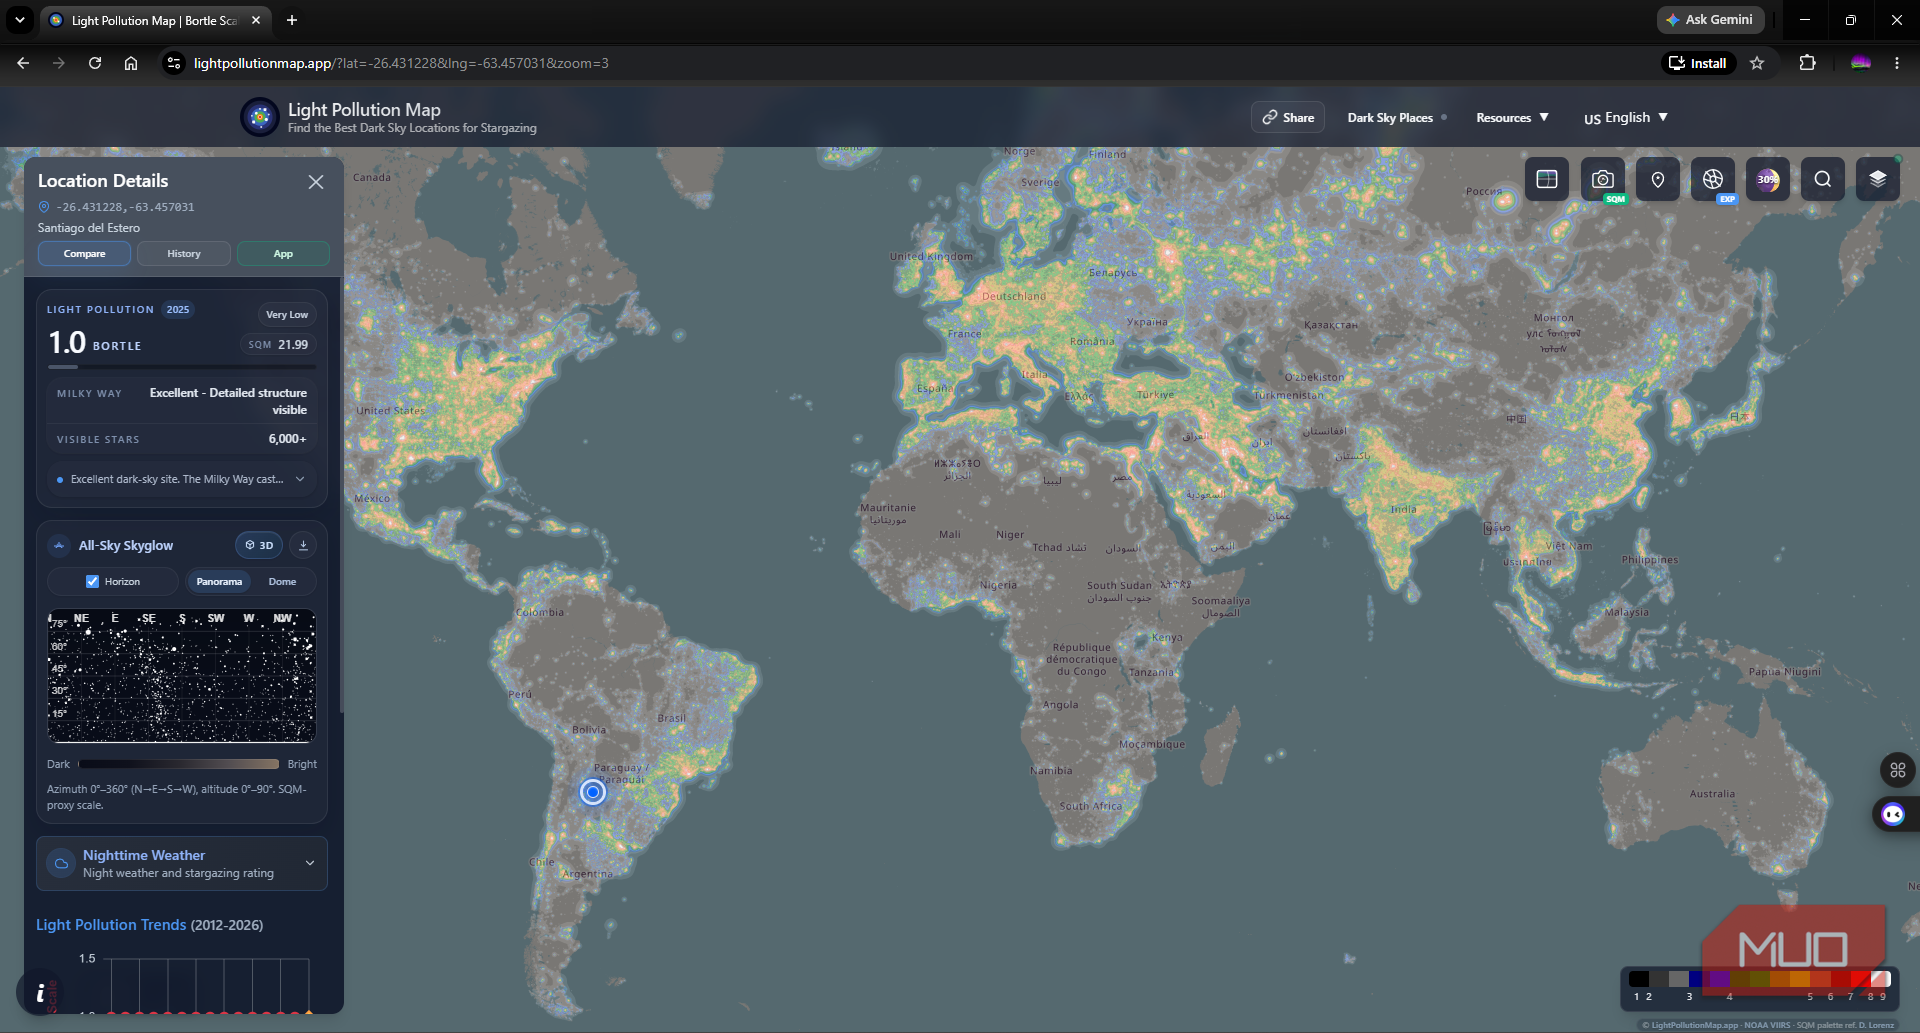Open the browser tab search dropdown

19,20
